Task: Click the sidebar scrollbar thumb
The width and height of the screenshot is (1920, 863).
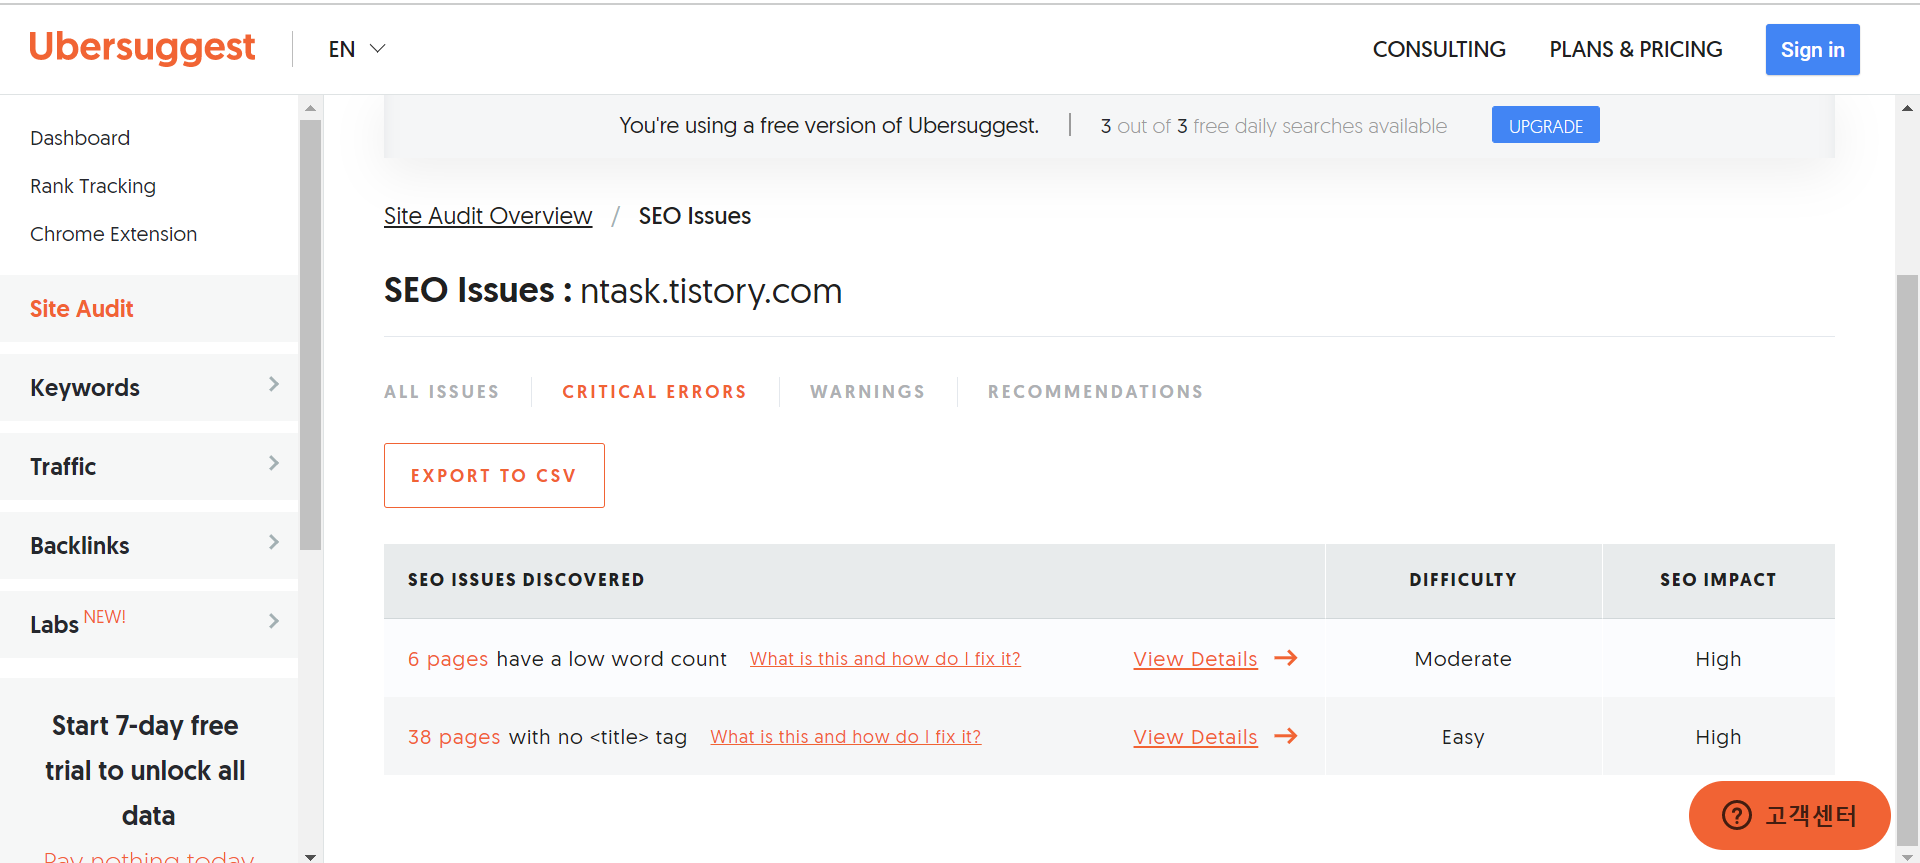Action: pos(310,335)
